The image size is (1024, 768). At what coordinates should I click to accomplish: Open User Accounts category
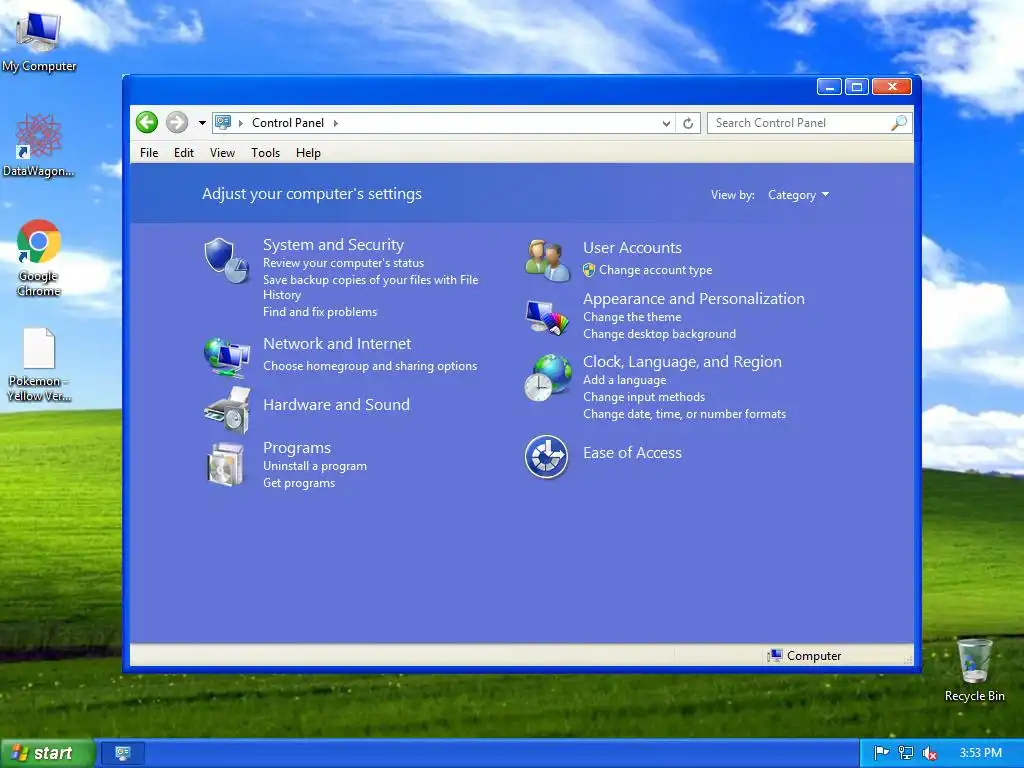coord(632,248)
